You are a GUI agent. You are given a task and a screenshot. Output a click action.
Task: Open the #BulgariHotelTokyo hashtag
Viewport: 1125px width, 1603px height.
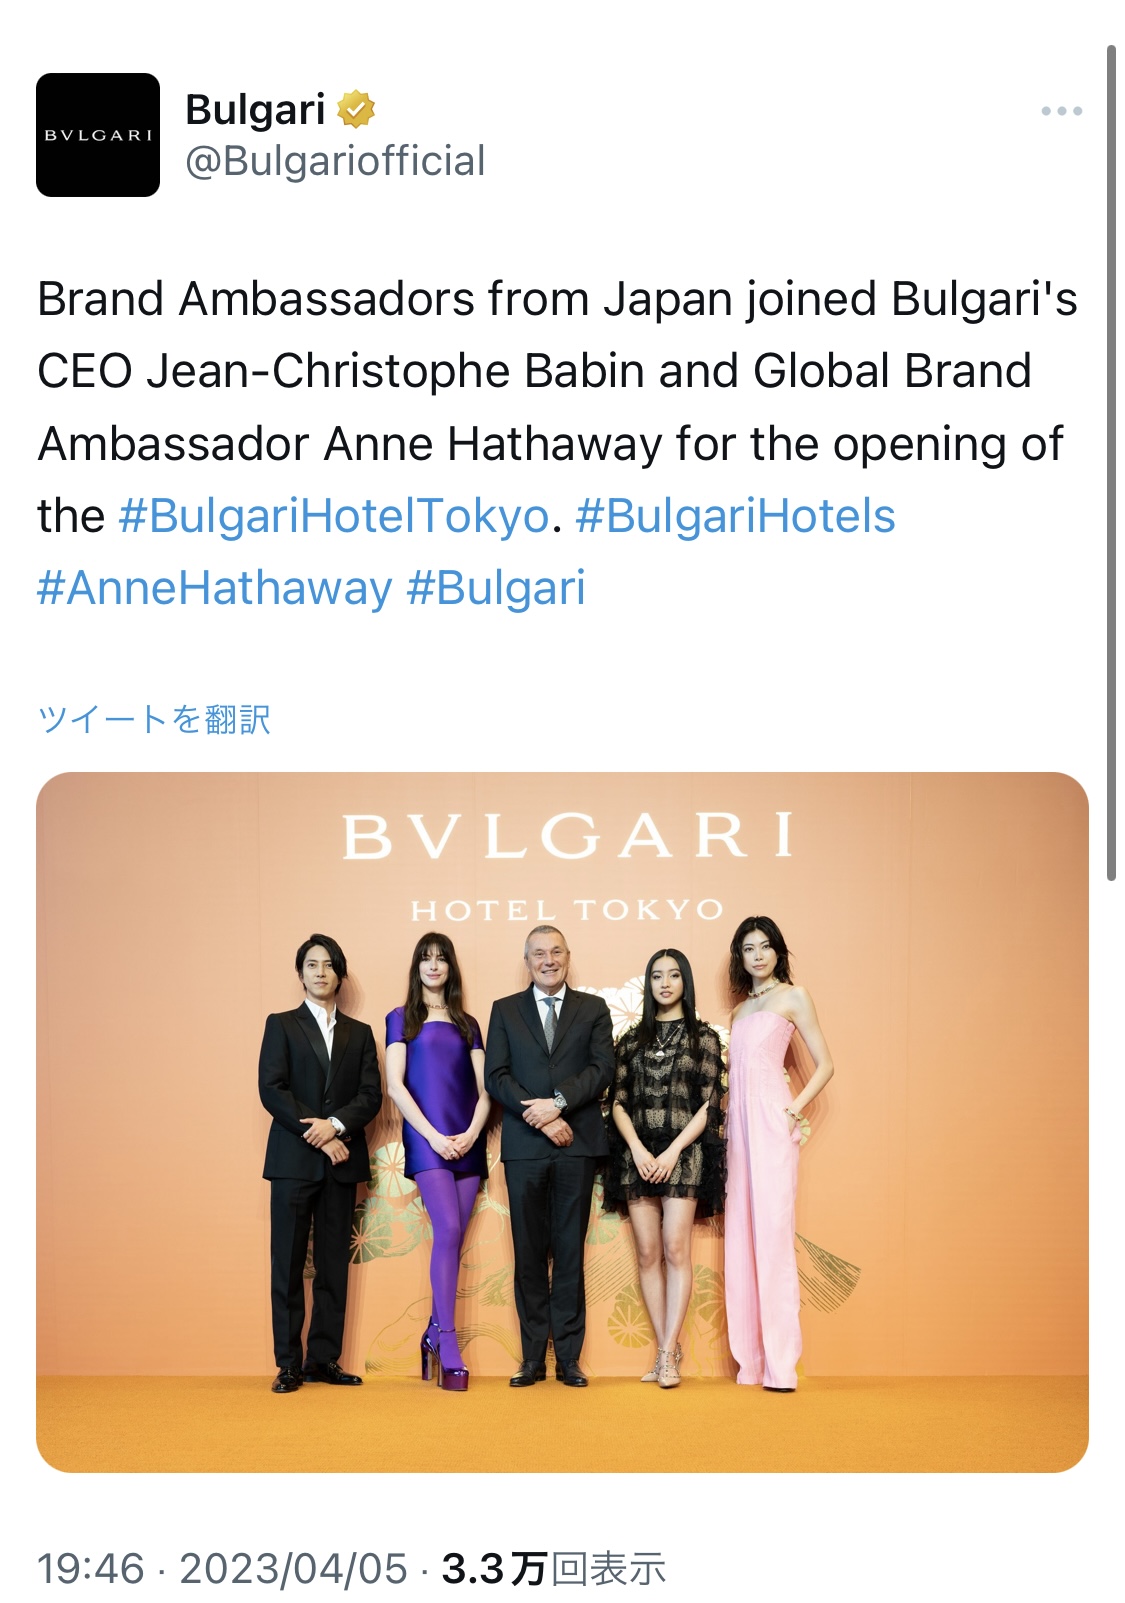click(x=334, y=516)
